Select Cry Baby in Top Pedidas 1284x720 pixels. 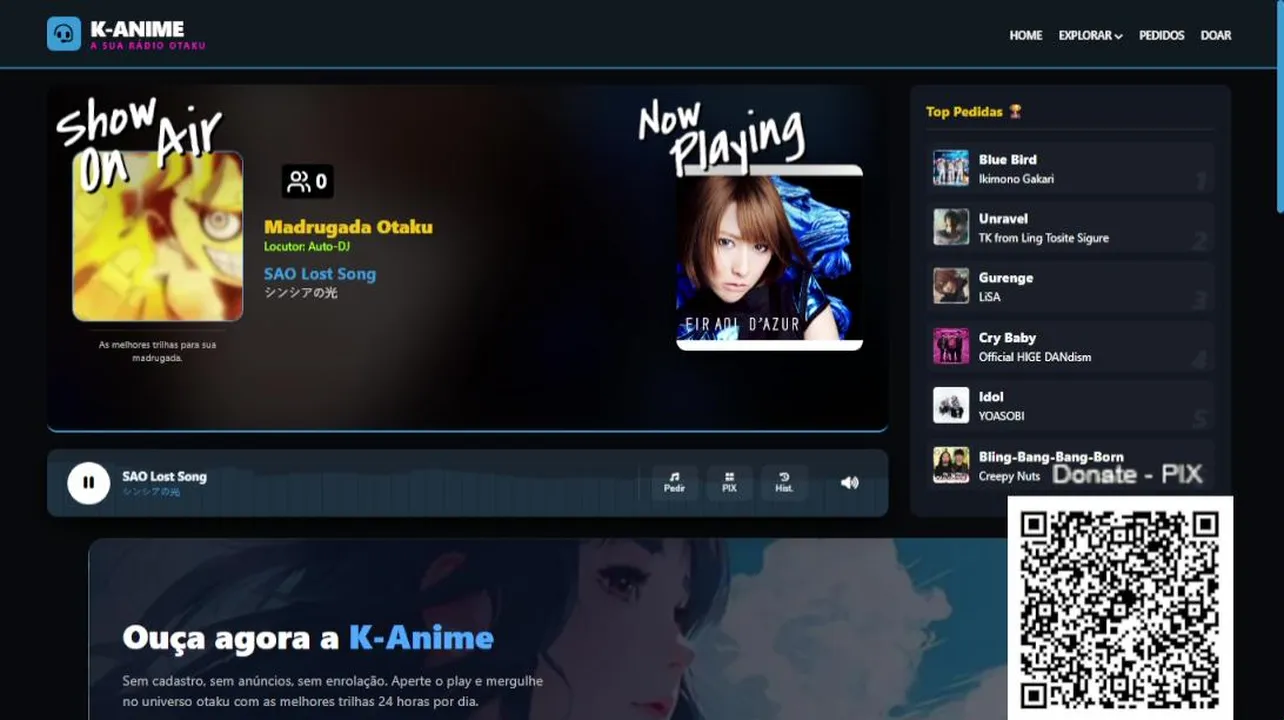pos(1070,346)
